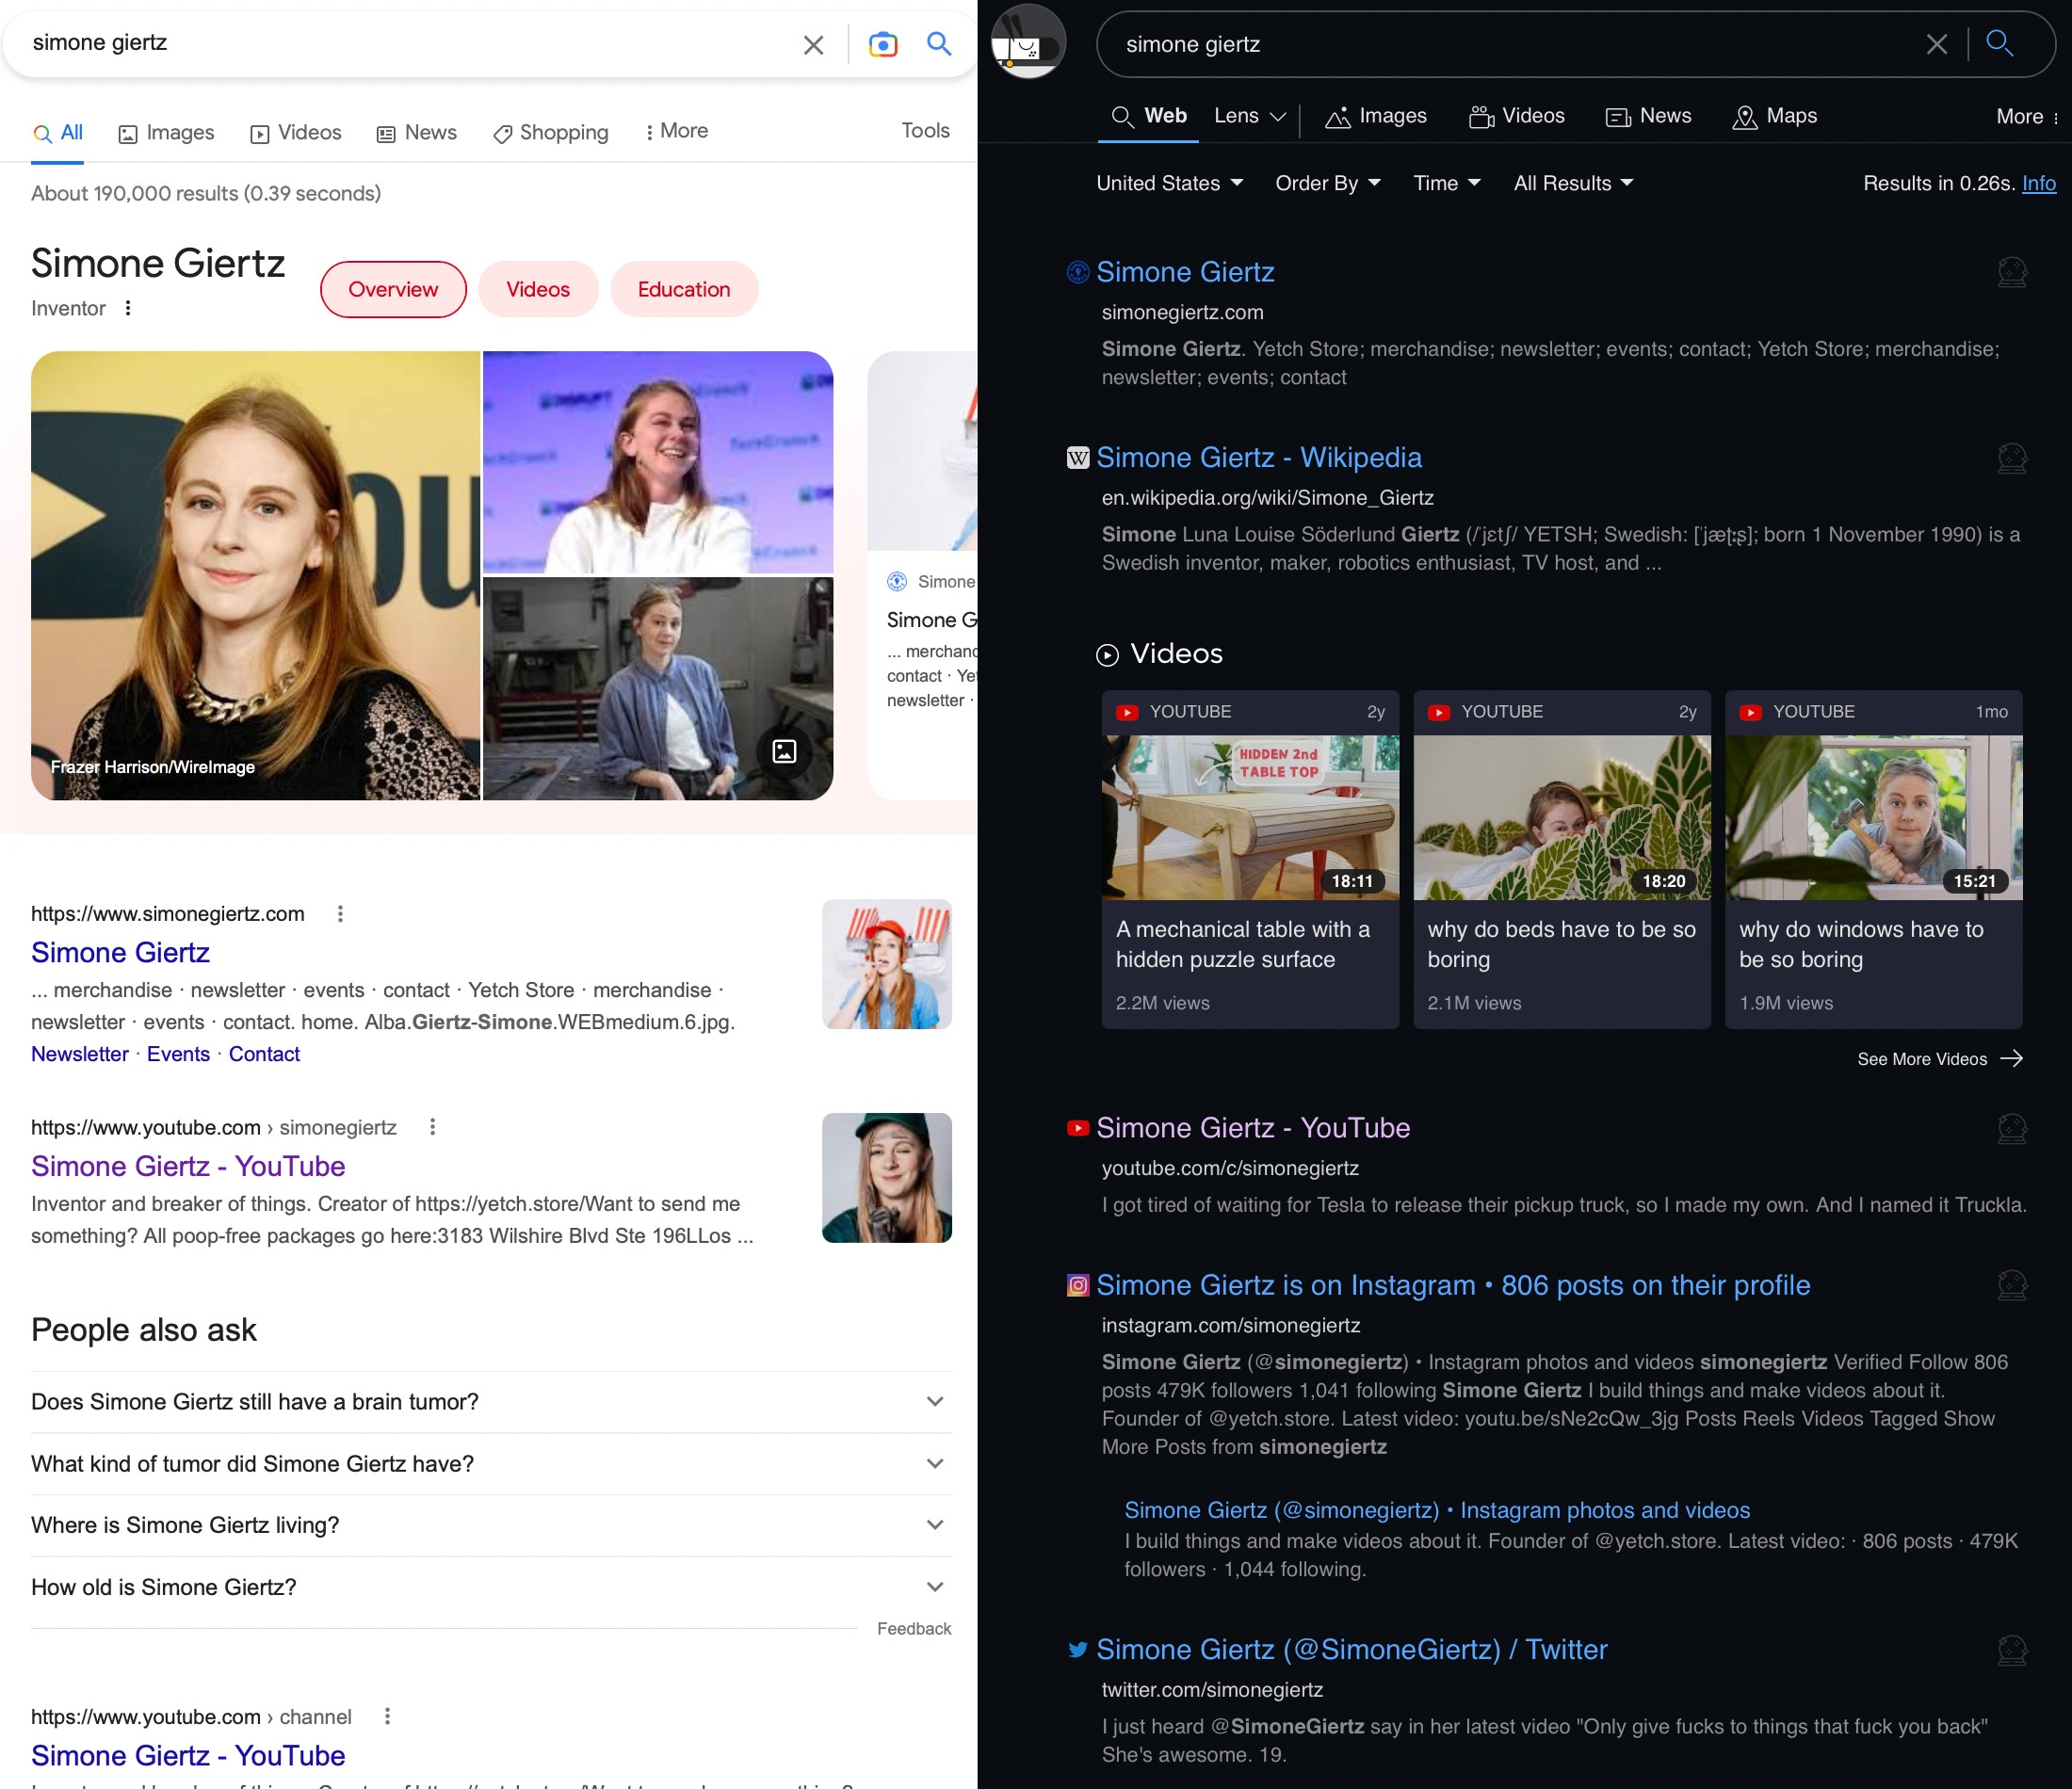Click image gallery icon on workshop photo
Image resolution: width=2072 pixels, height=1789 pixels.
785,751
